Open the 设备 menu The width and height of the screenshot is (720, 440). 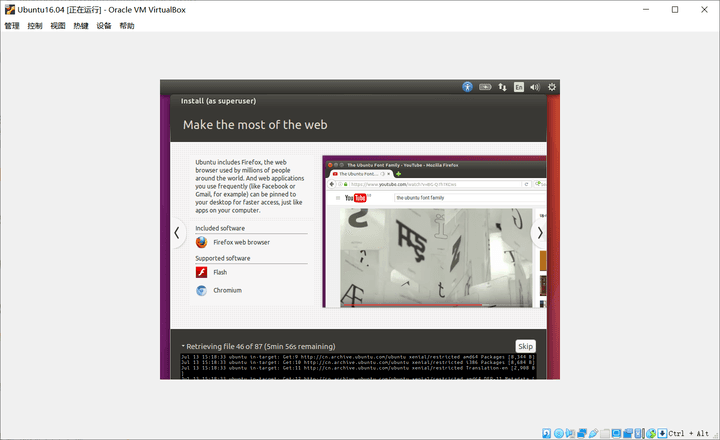pos(104,26)
